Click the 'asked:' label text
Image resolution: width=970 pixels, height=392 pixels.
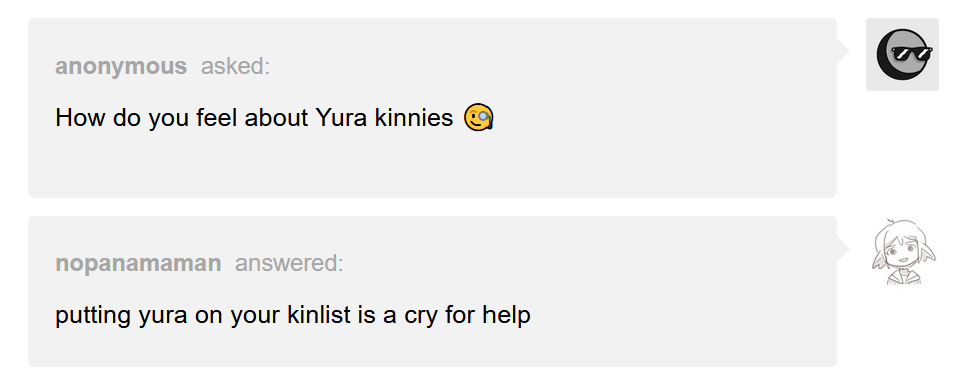tap(235, 66)
